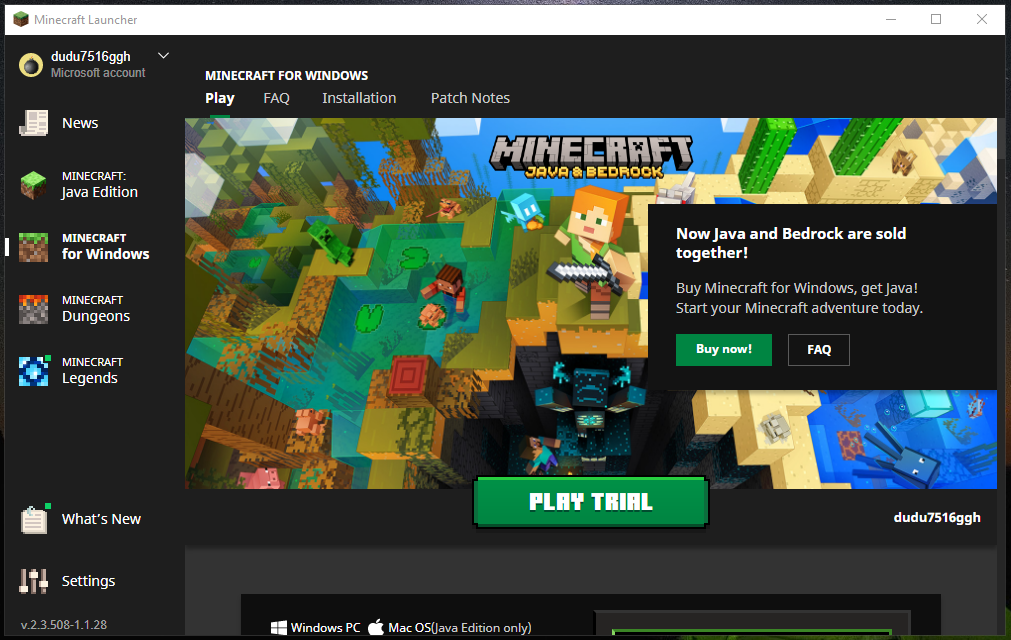Viewport: 1011px width, 640px height.
Task: Minimize the Minecraft Launcher window
Action: [x=891, y=19]
